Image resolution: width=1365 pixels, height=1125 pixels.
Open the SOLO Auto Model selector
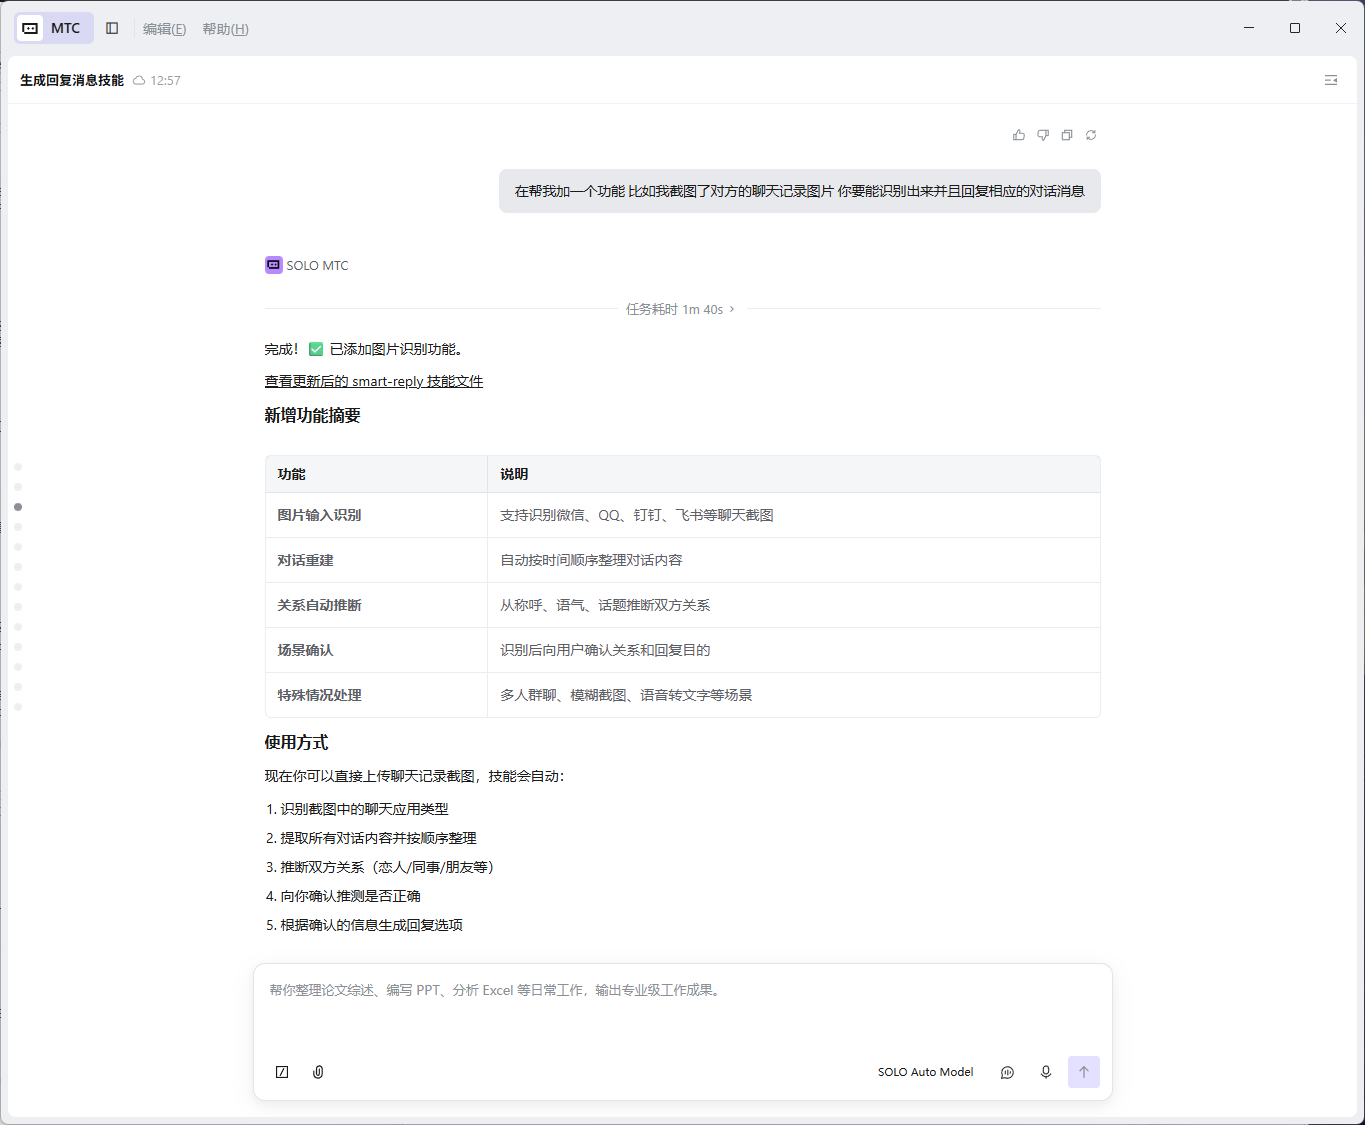925,1072
